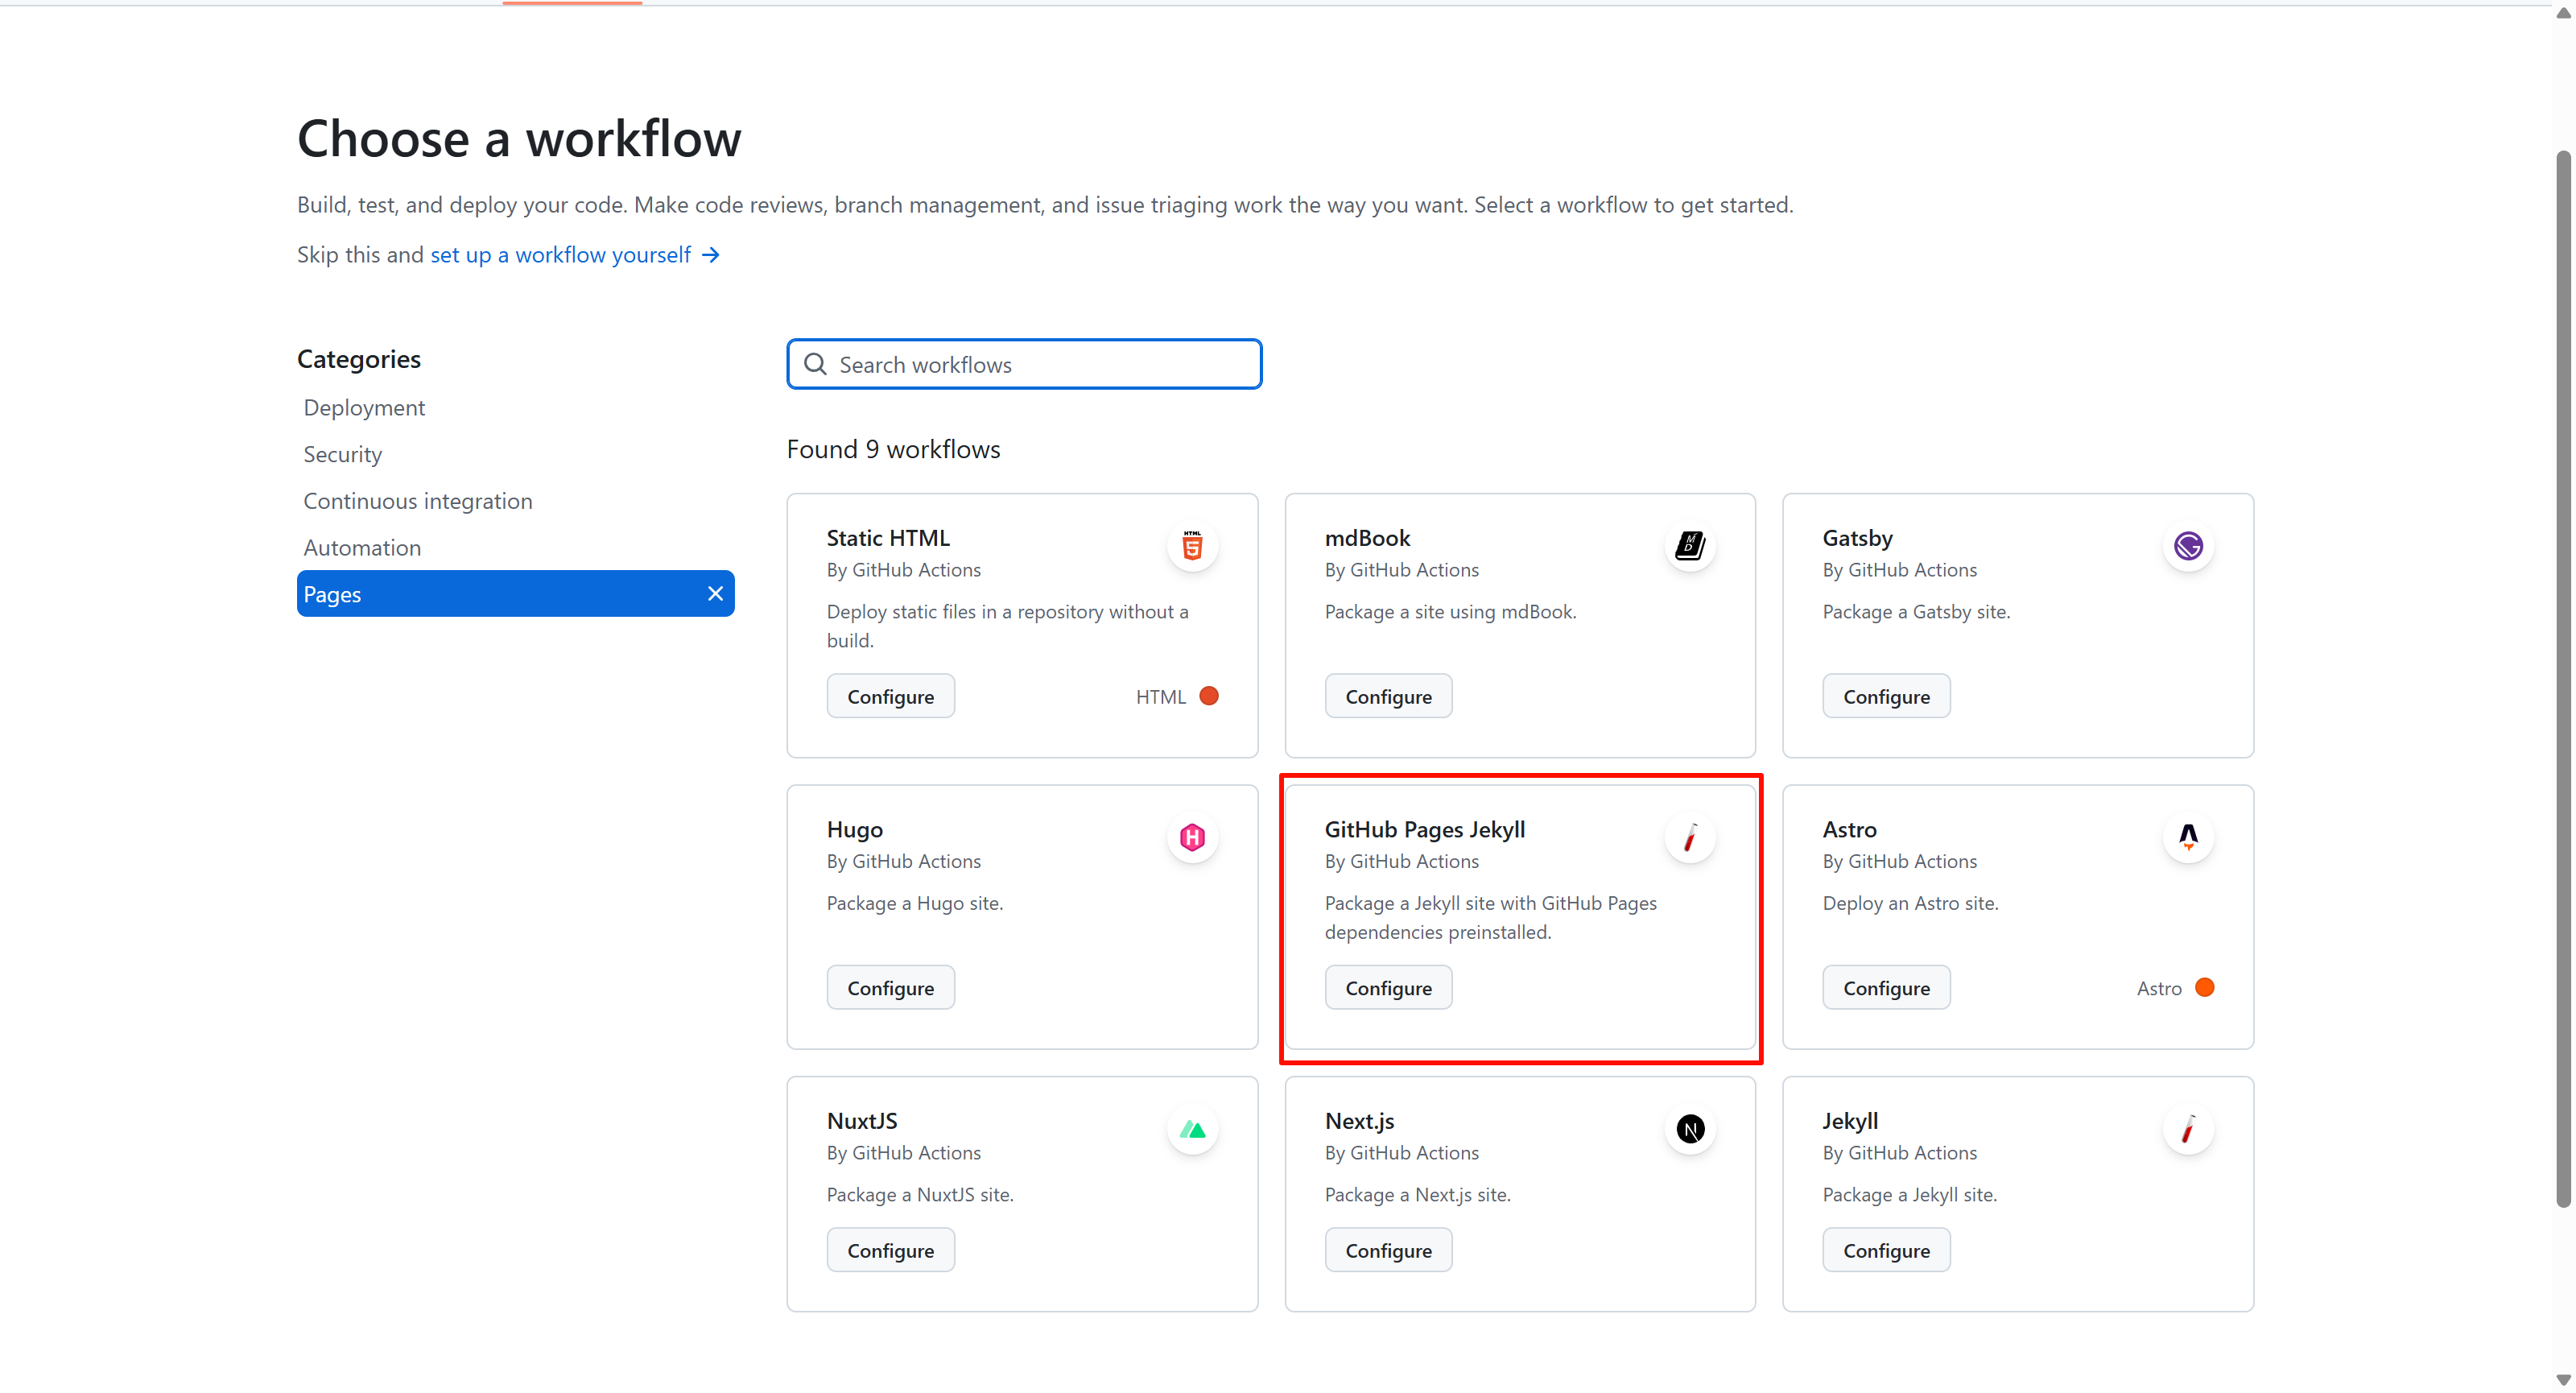Screen dimensions: 2576x1393
Task: Click the green NuxtJS mountain icon
Action: (1192, 1129)
